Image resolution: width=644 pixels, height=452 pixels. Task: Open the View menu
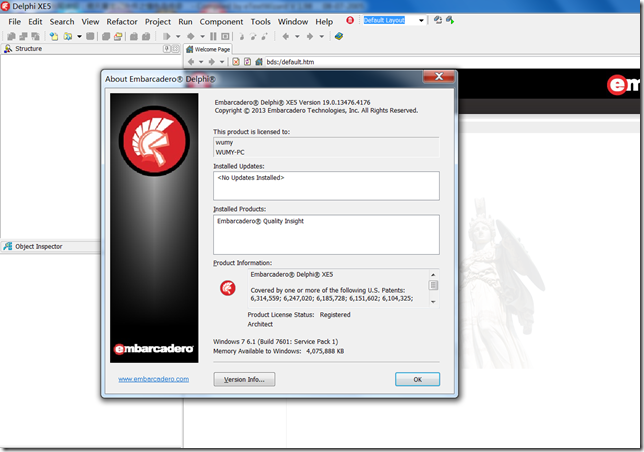click(90, 22)
